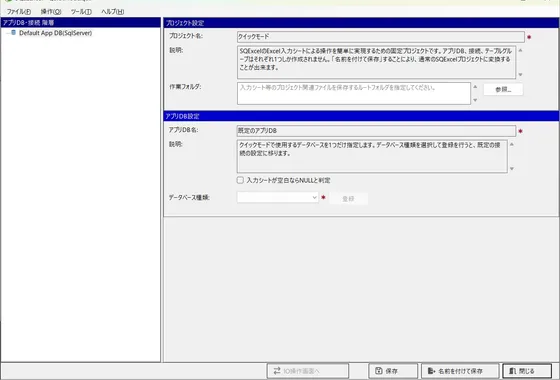This screenshot has width=560, height=380.
Task: Click the database icon beside Default App DB
Action: 14,32
